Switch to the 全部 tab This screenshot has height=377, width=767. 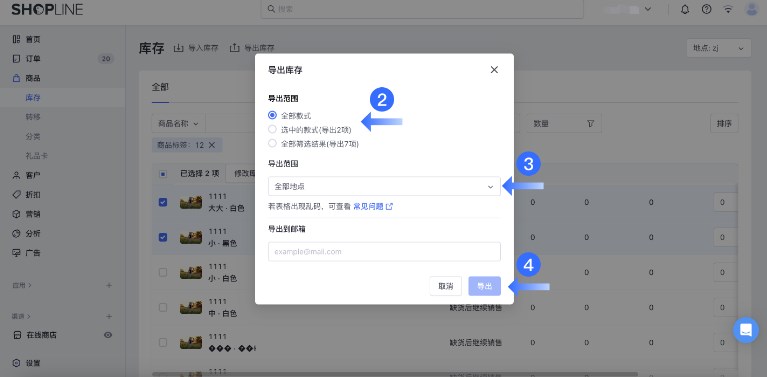tap(160, 87)
